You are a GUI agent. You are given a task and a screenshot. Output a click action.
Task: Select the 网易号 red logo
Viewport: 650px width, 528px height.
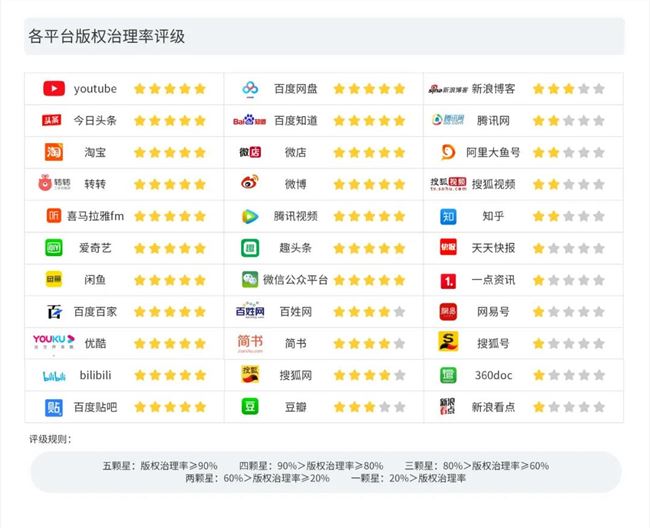click(448, 312)
